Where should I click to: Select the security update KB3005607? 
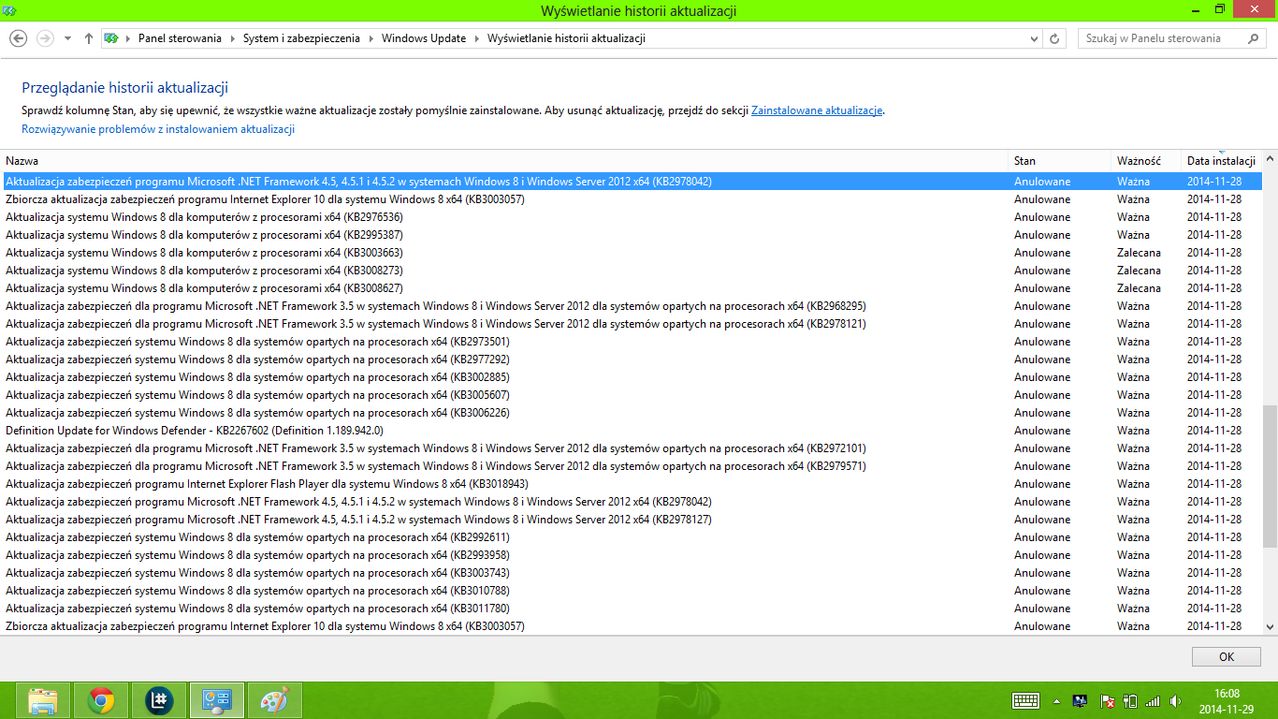point(631,395)
